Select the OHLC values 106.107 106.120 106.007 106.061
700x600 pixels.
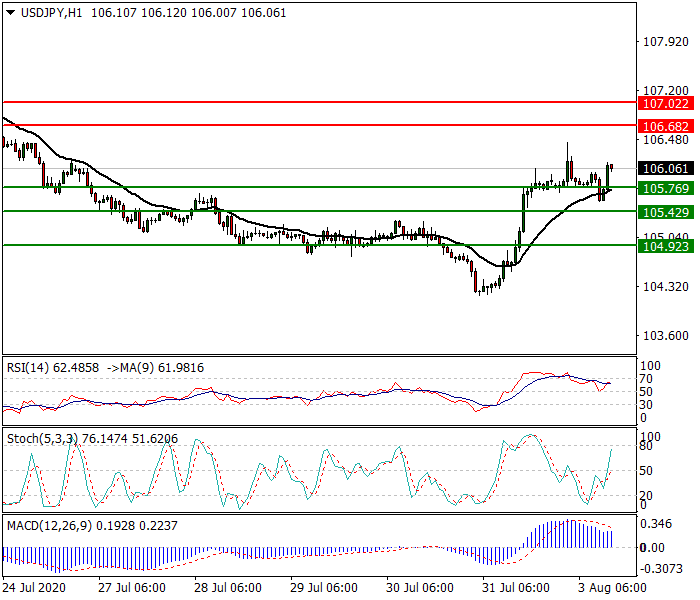click(x=188, y=13)
